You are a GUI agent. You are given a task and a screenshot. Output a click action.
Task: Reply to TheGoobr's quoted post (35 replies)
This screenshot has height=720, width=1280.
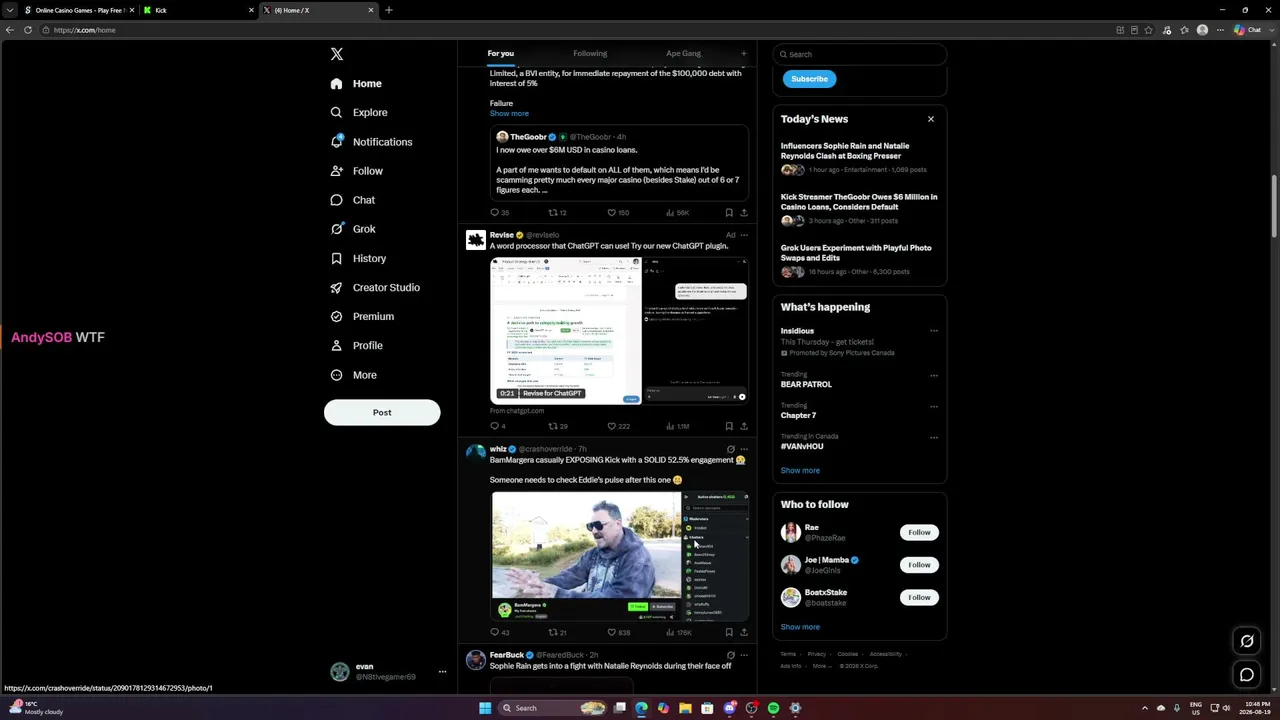click(x=499, y=213)
